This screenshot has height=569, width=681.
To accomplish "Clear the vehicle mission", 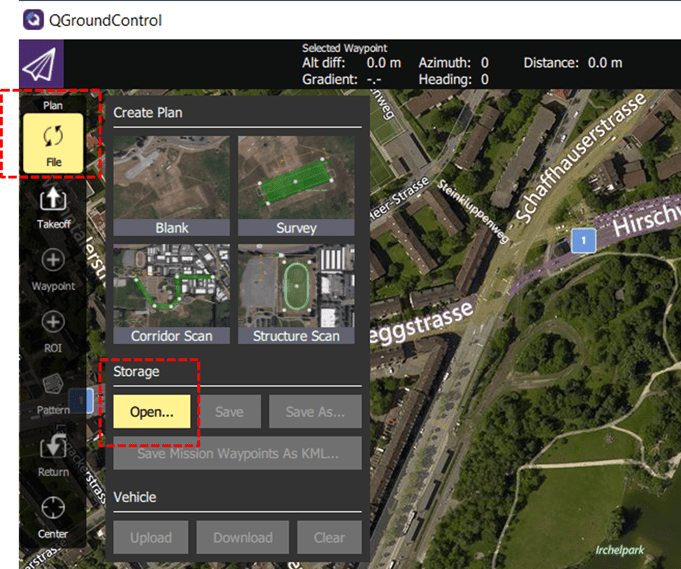I will pyautogui.click(x=329, y=537).
